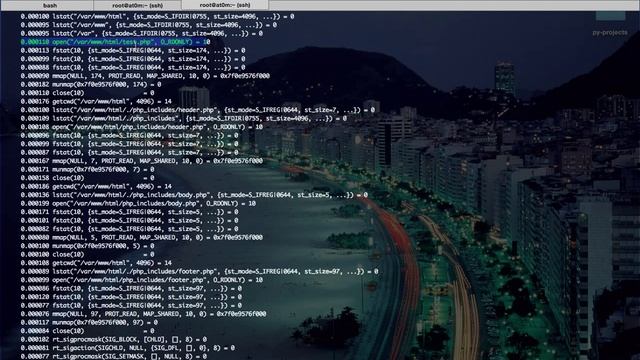Click the 0.000077 fstat st_size=97 line
This screenshot has height=360, width=640.
click(131, 306)
